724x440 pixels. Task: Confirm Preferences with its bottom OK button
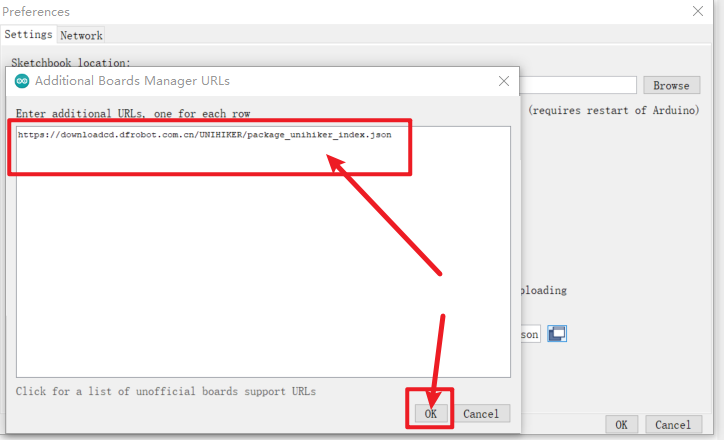click(x=621, y=425)
